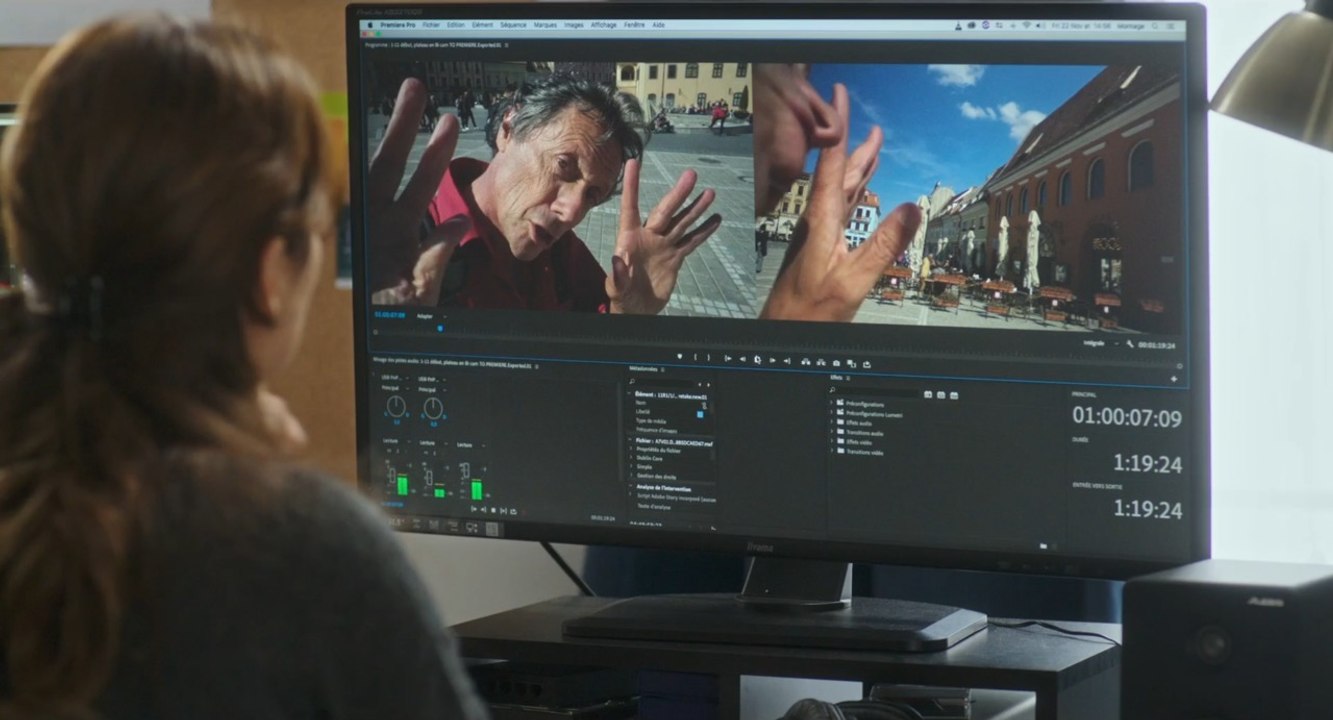Step forward one frame in Program monitor
1333x720 pixels.
pyautogui.click(x=772, y=359)
